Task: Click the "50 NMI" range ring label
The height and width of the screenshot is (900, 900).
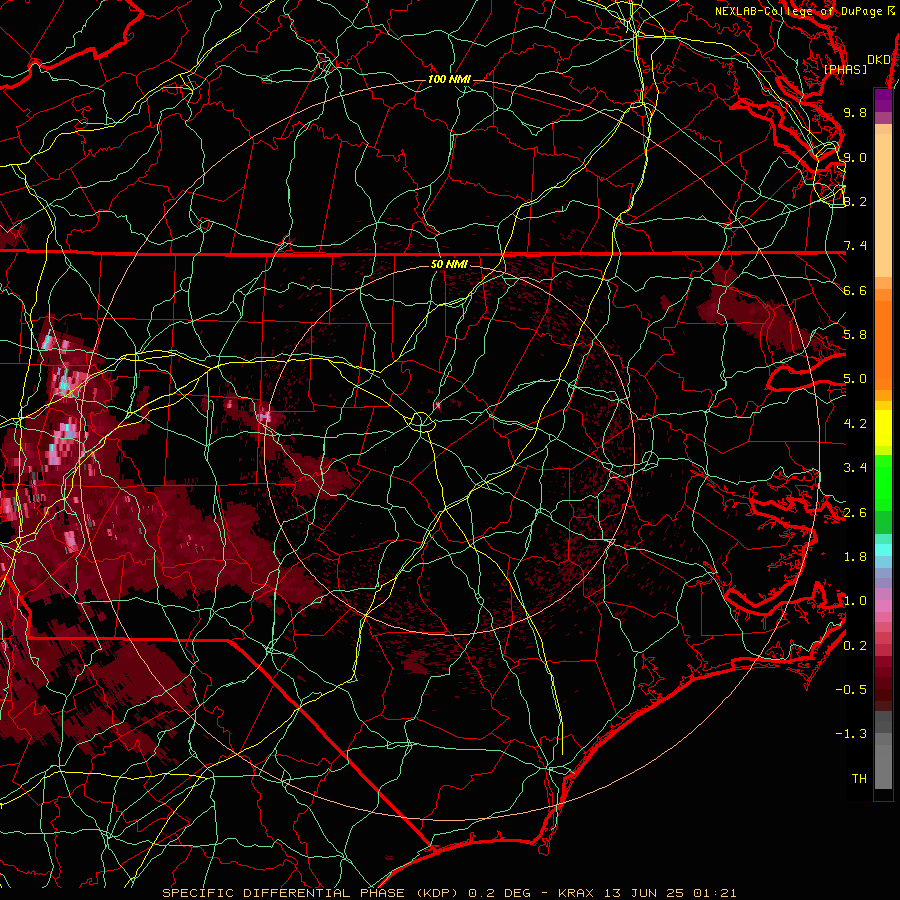Action: 449,264
